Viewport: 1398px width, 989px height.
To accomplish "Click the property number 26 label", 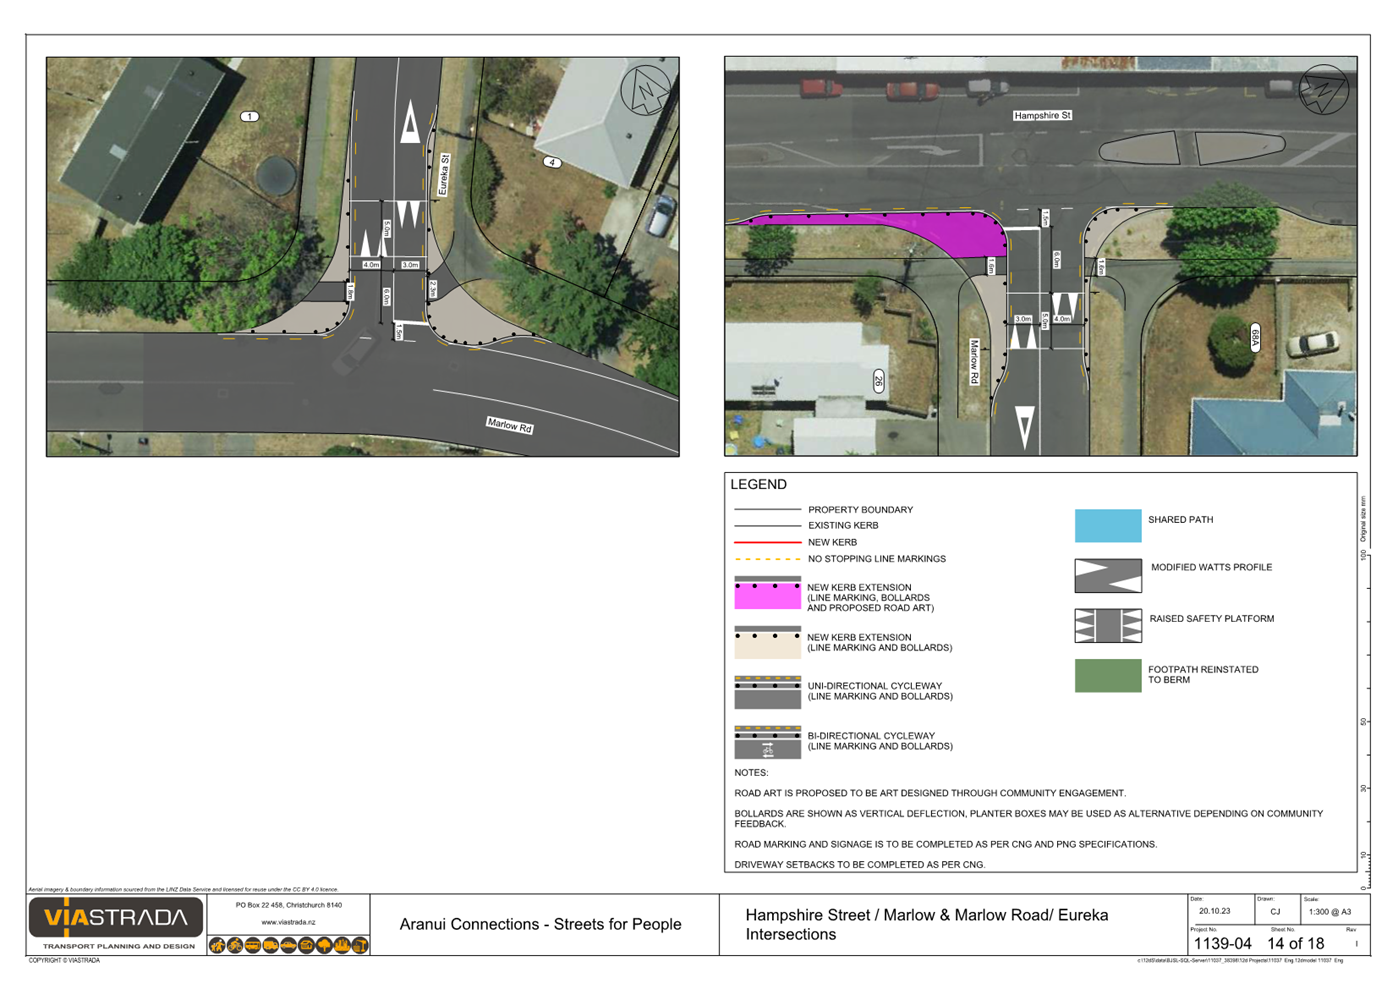I will (878, 380).
